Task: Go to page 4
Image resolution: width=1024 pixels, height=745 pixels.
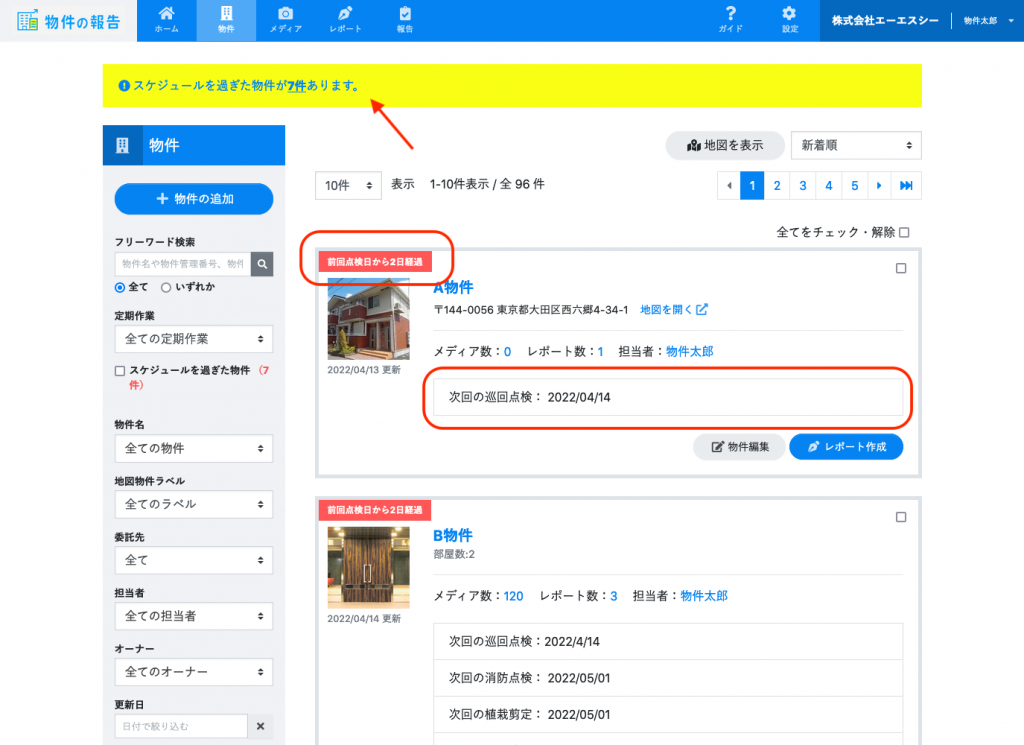Action: click(x=829, y=185)
